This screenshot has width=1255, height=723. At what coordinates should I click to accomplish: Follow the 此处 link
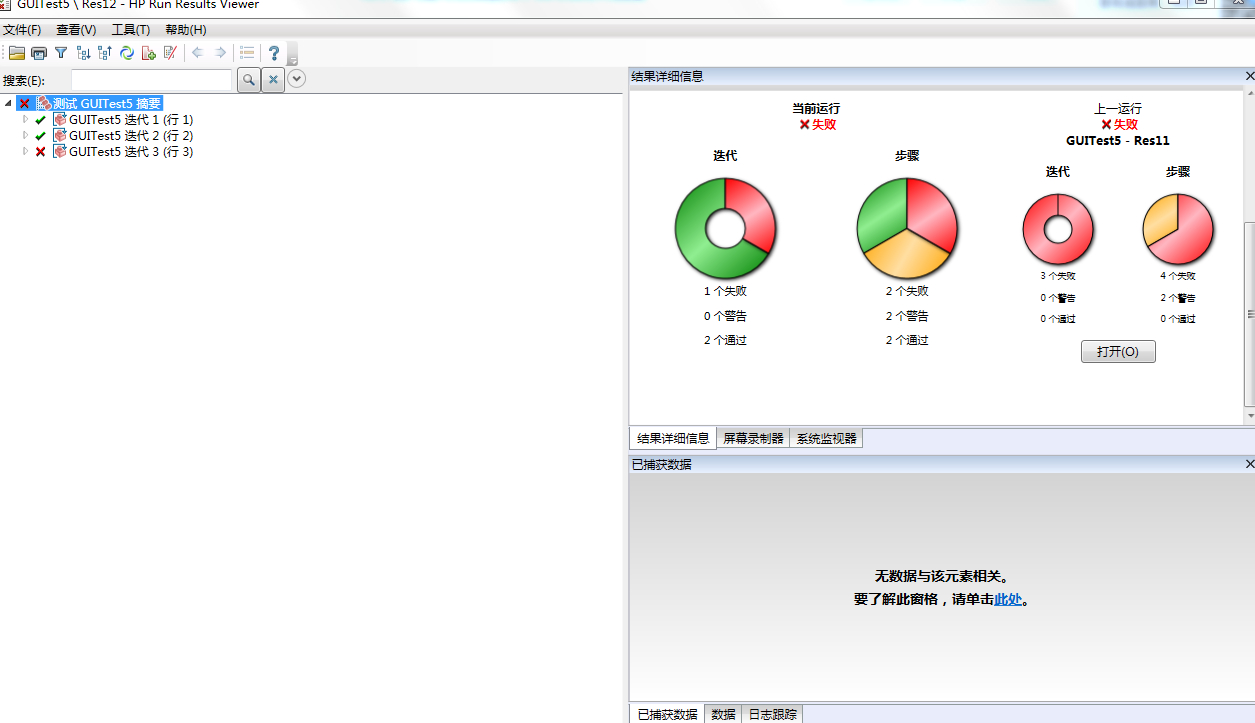(x=1008, y=599)
